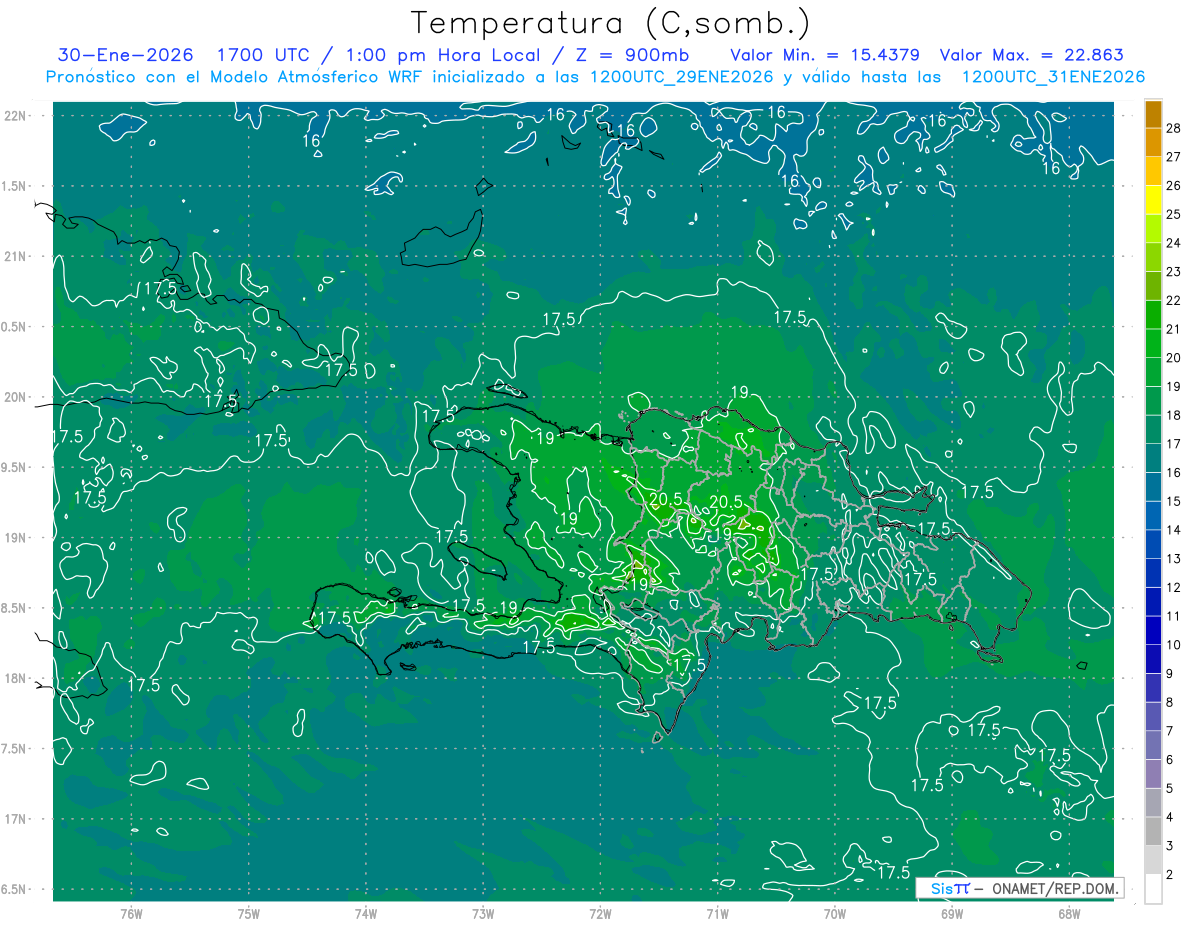Image resolution: width=1200 pixels, height=927 pixels.
Task: Click the '9.5N' latitude axis label
Action: click(x=14, y=468)
